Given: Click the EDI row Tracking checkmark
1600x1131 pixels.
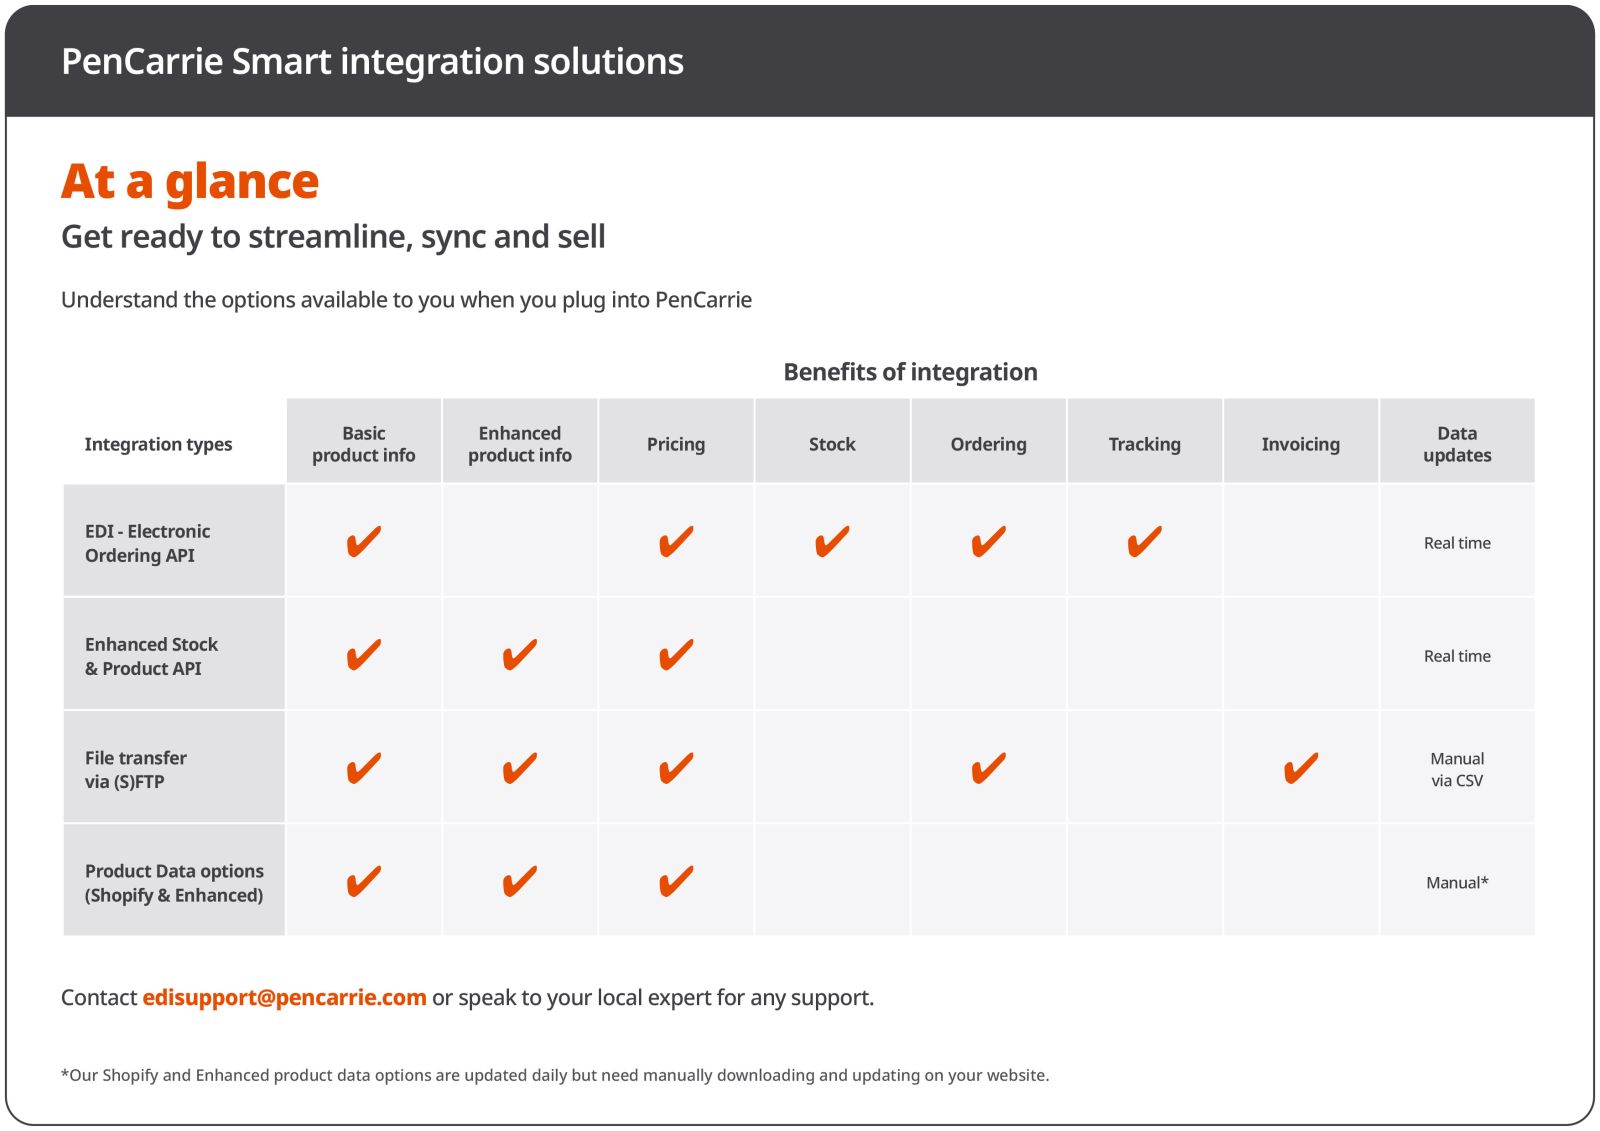Looking at the screenshot, I should point(1145,542).
